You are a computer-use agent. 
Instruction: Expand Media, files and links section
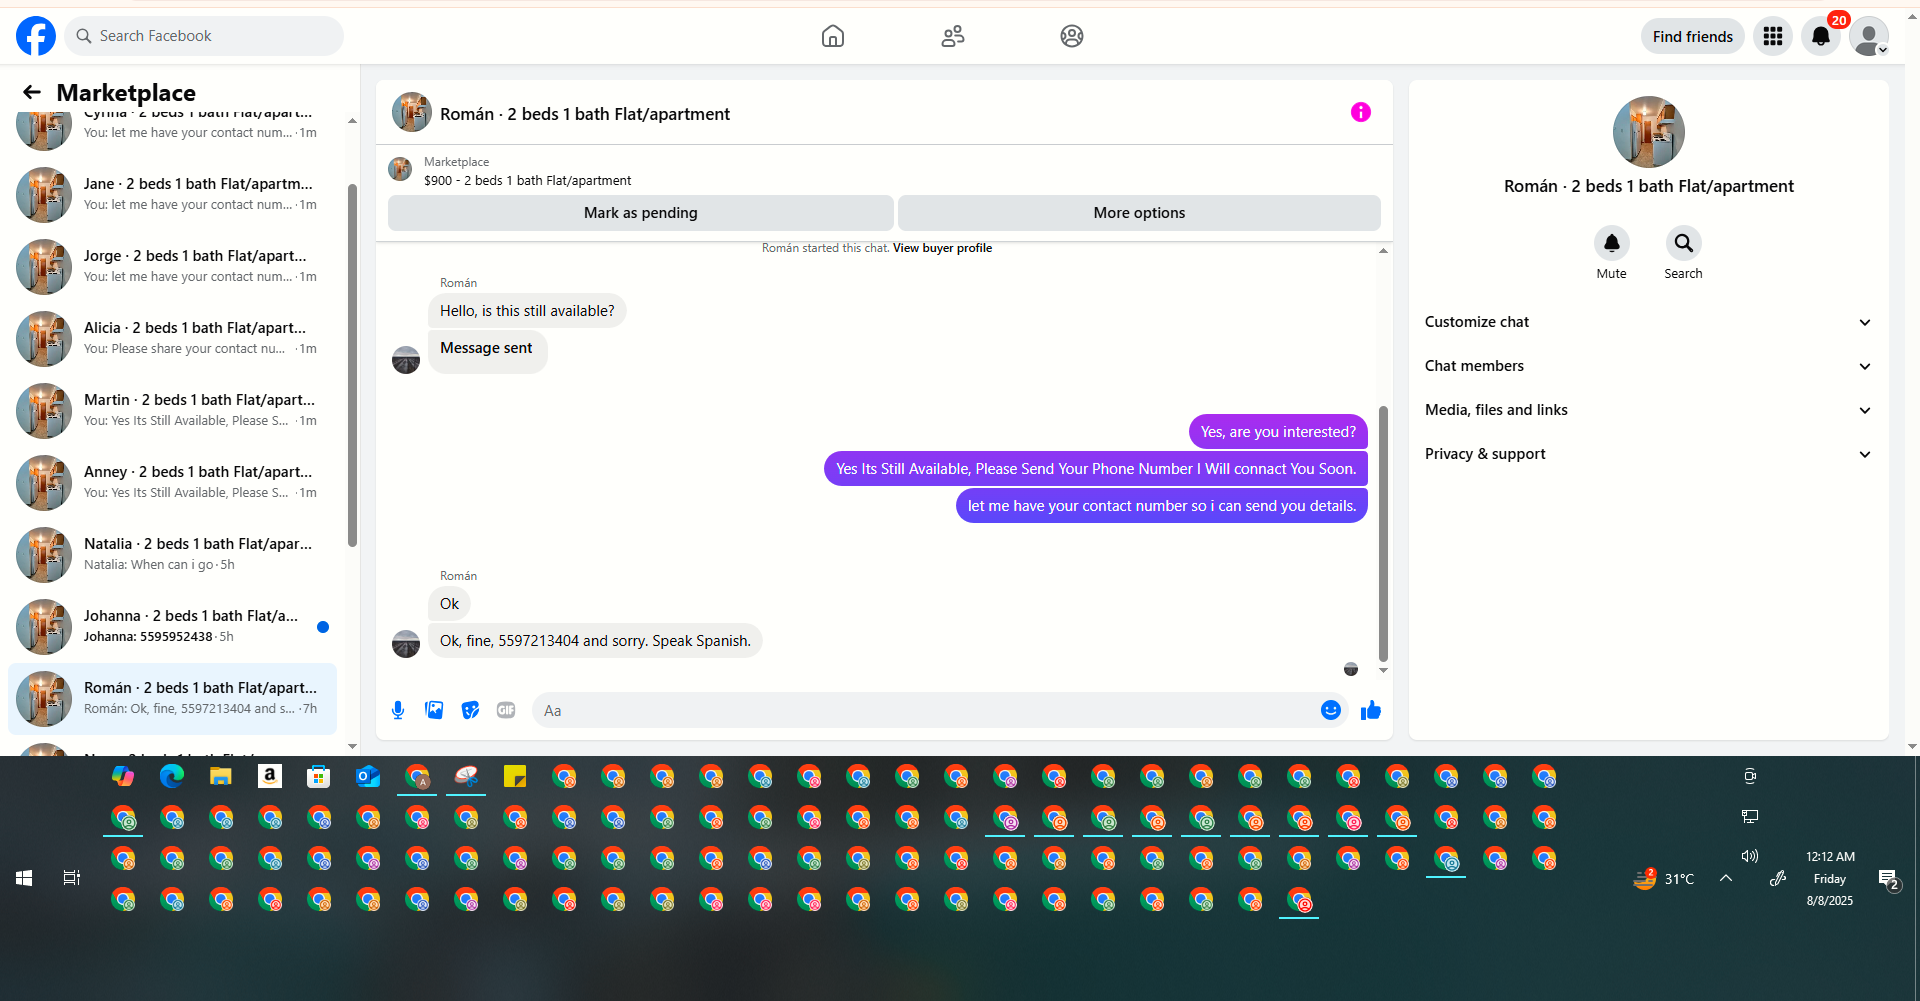[1648, 410]
